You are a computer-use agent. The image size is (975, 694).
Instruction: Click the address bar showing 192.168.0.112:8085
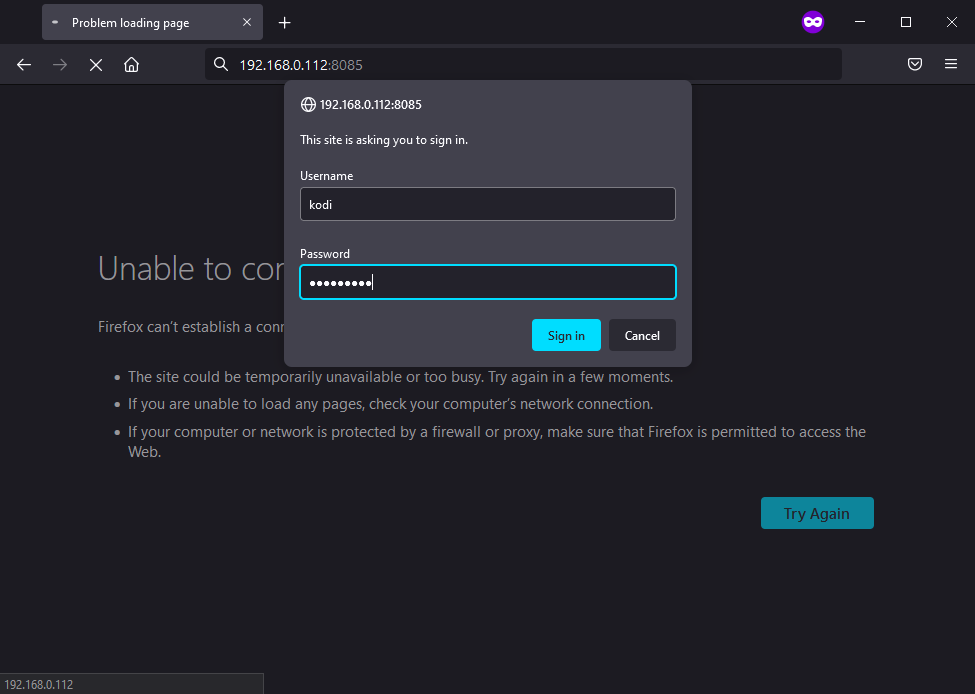[x=523, y=65]
